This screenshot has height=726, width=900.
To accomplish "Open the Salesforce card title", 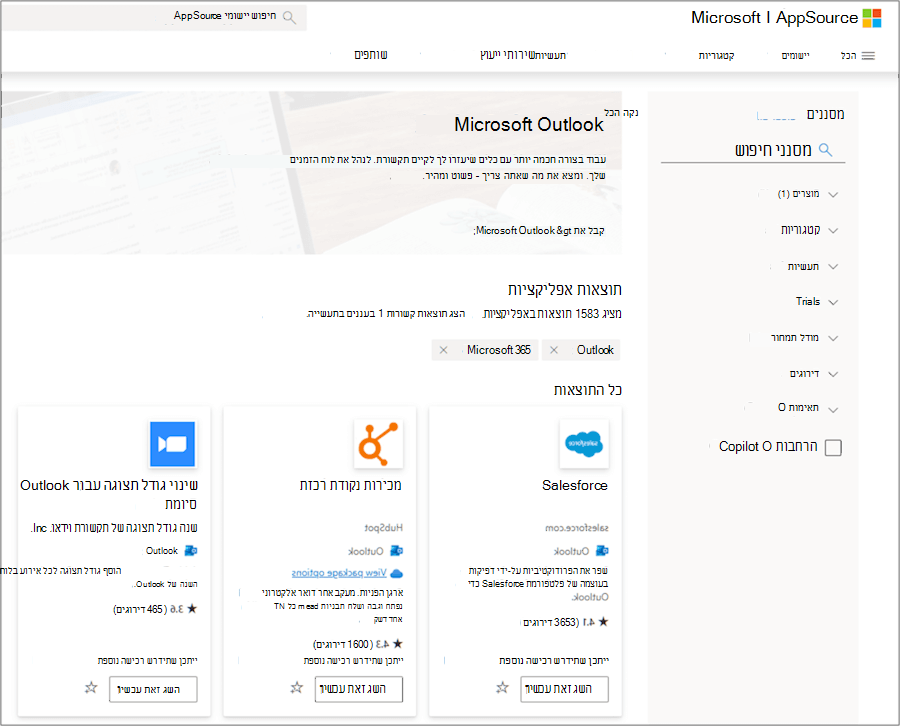I will coord(575,486).
